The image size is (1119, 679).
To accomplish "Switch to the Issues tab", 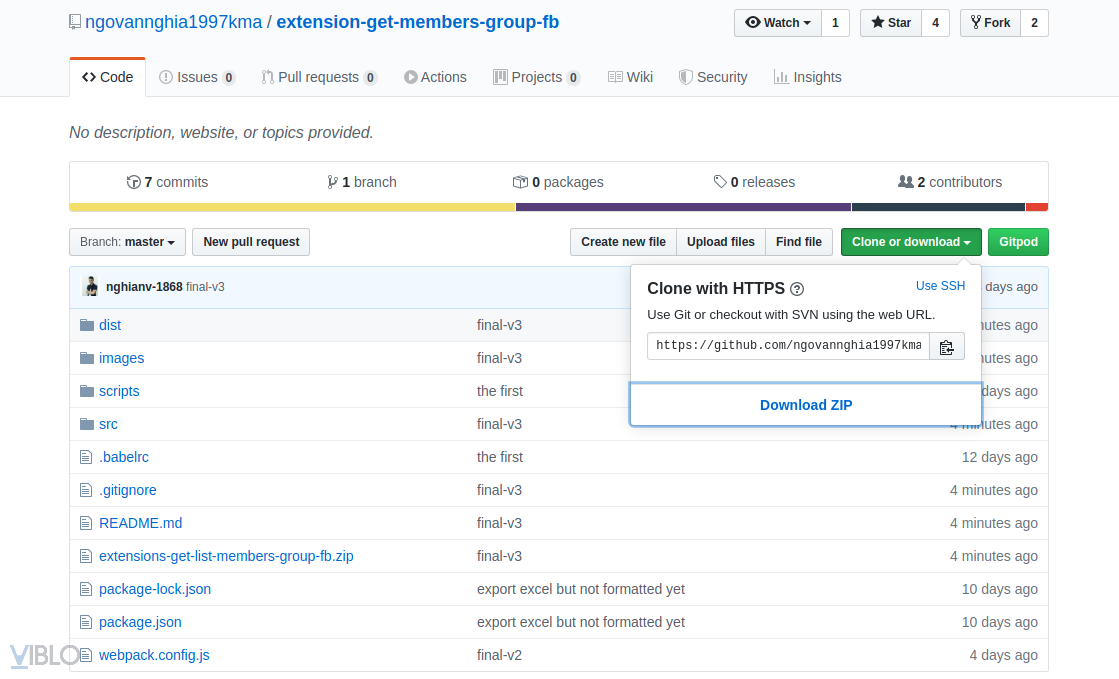I will pos(196,77).
